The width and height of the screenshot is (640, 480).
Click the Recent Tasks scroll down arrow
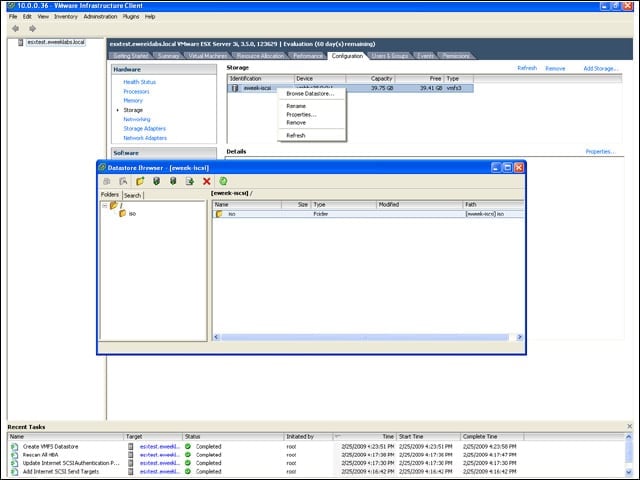pos(629,472)
